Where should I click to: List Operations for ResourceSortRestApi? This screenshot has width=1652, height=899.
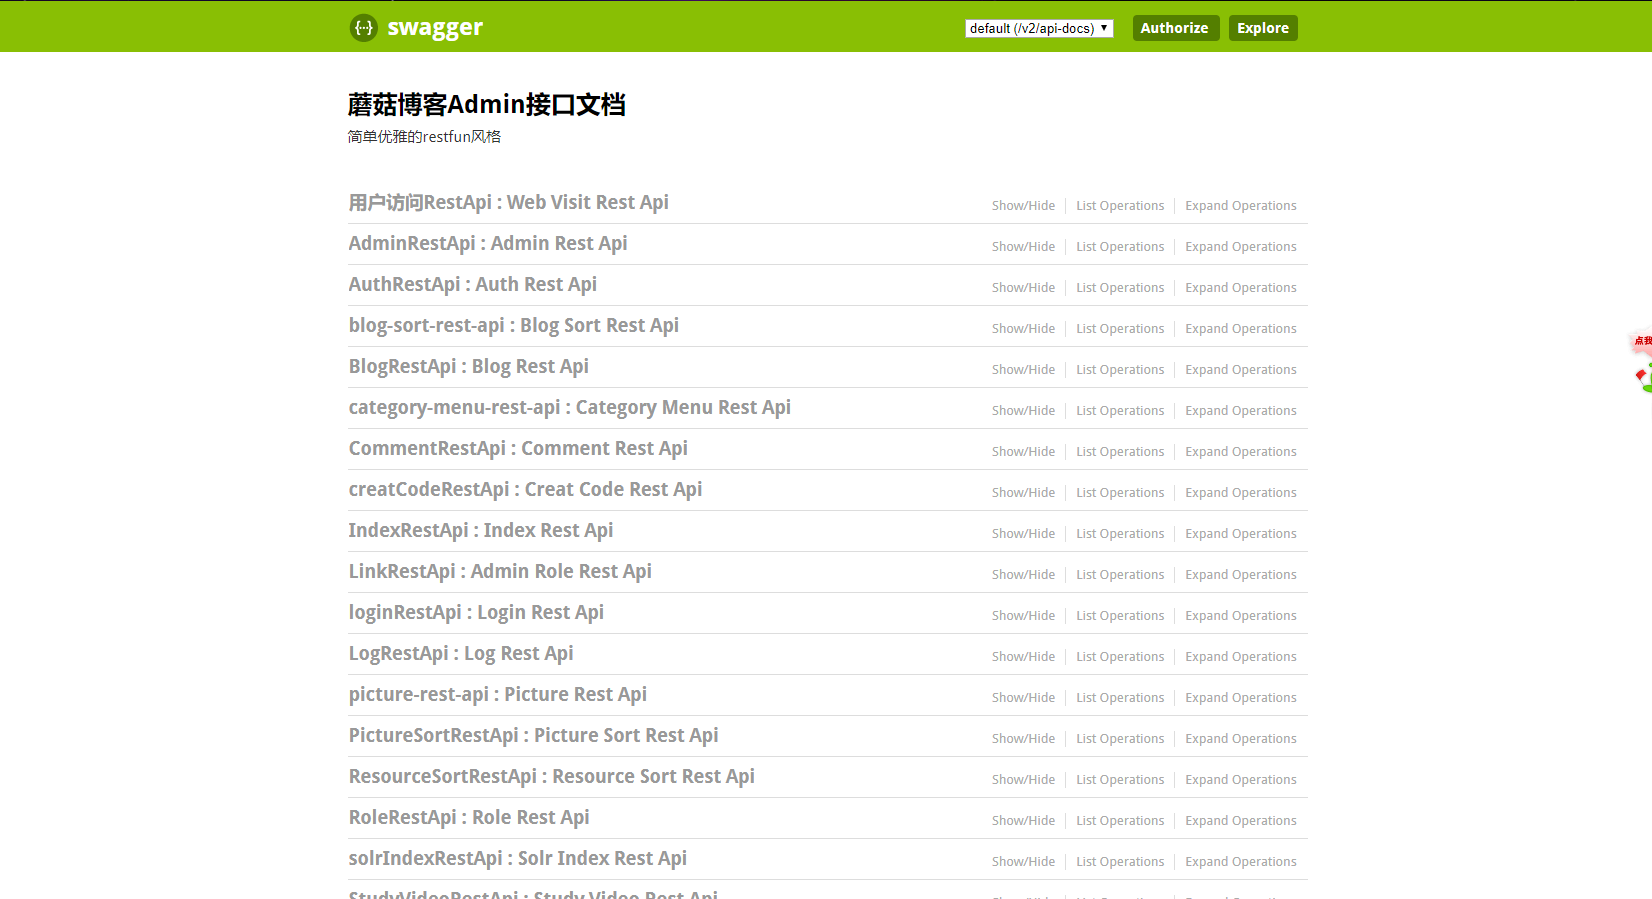click(x=1120, y=780)
